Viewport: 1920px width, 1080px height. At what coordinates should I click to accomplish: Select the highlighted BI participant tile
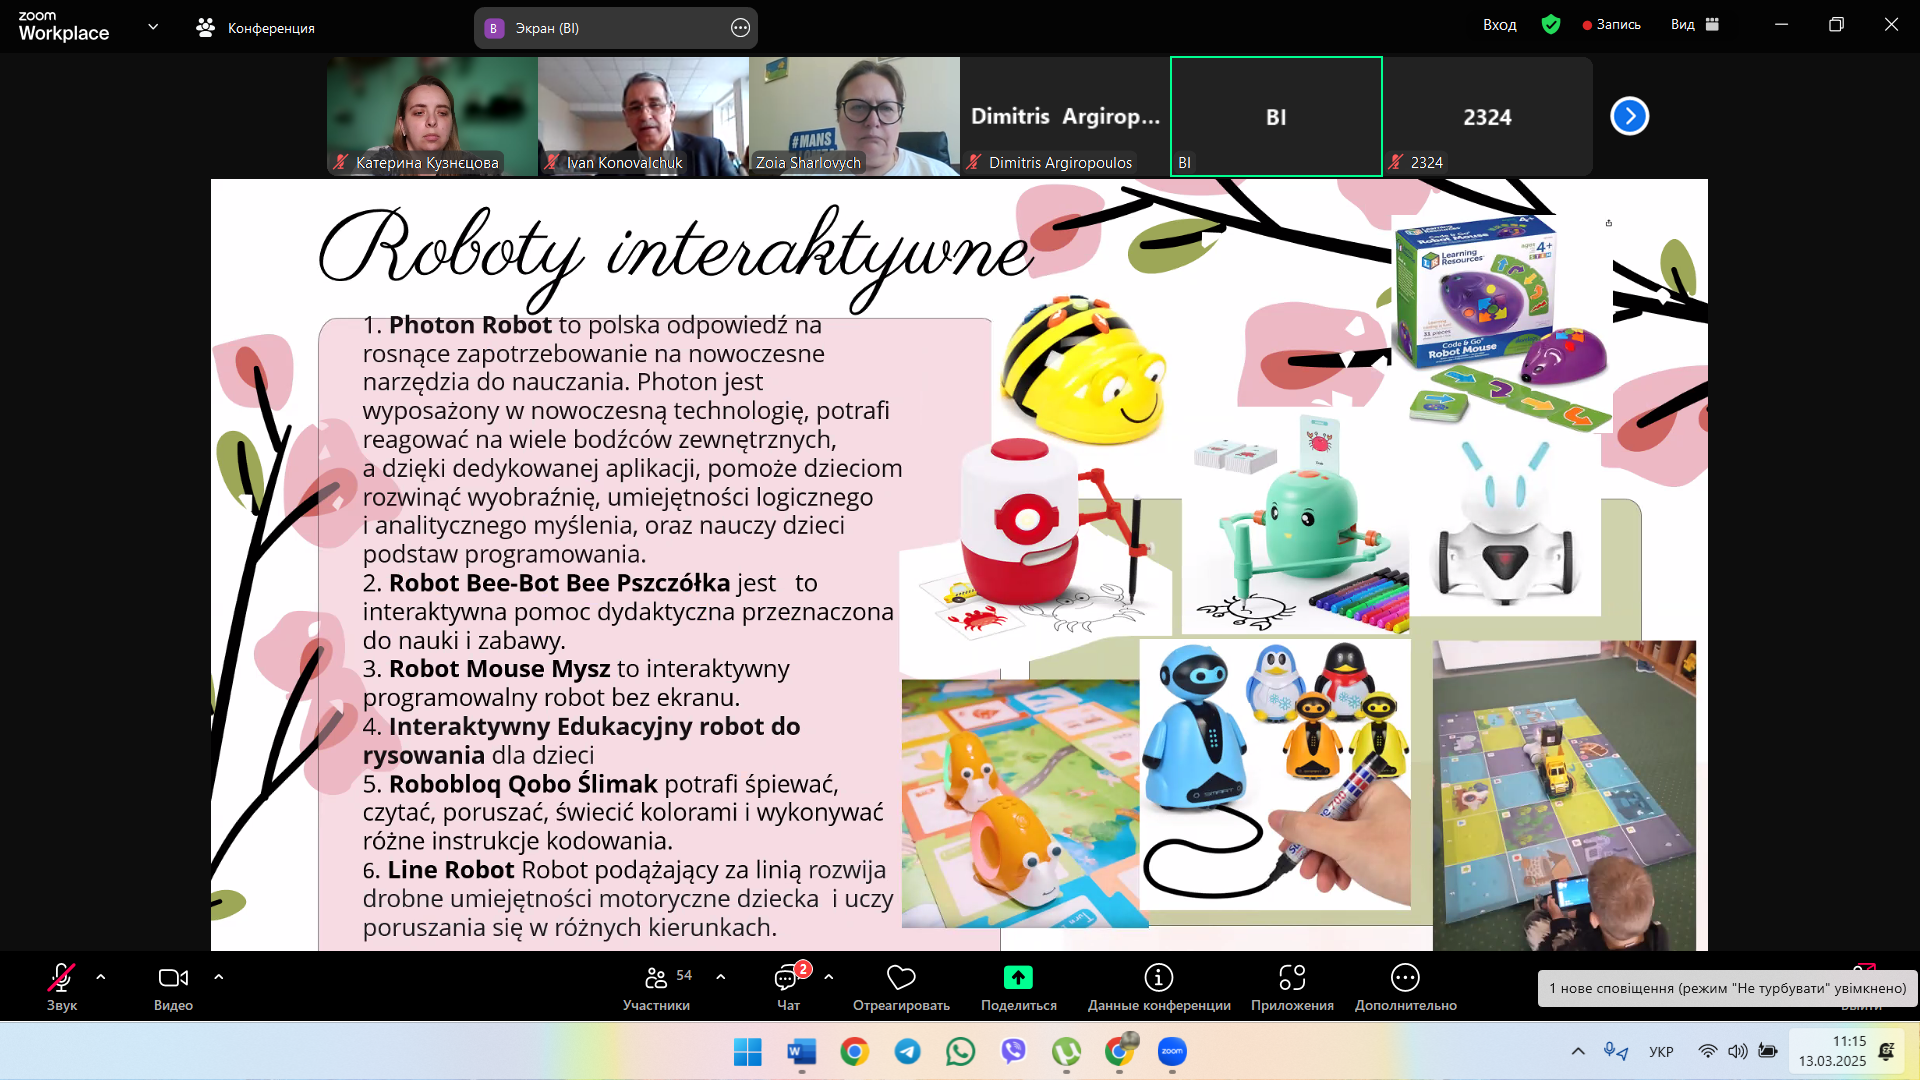click(1276, 116)
